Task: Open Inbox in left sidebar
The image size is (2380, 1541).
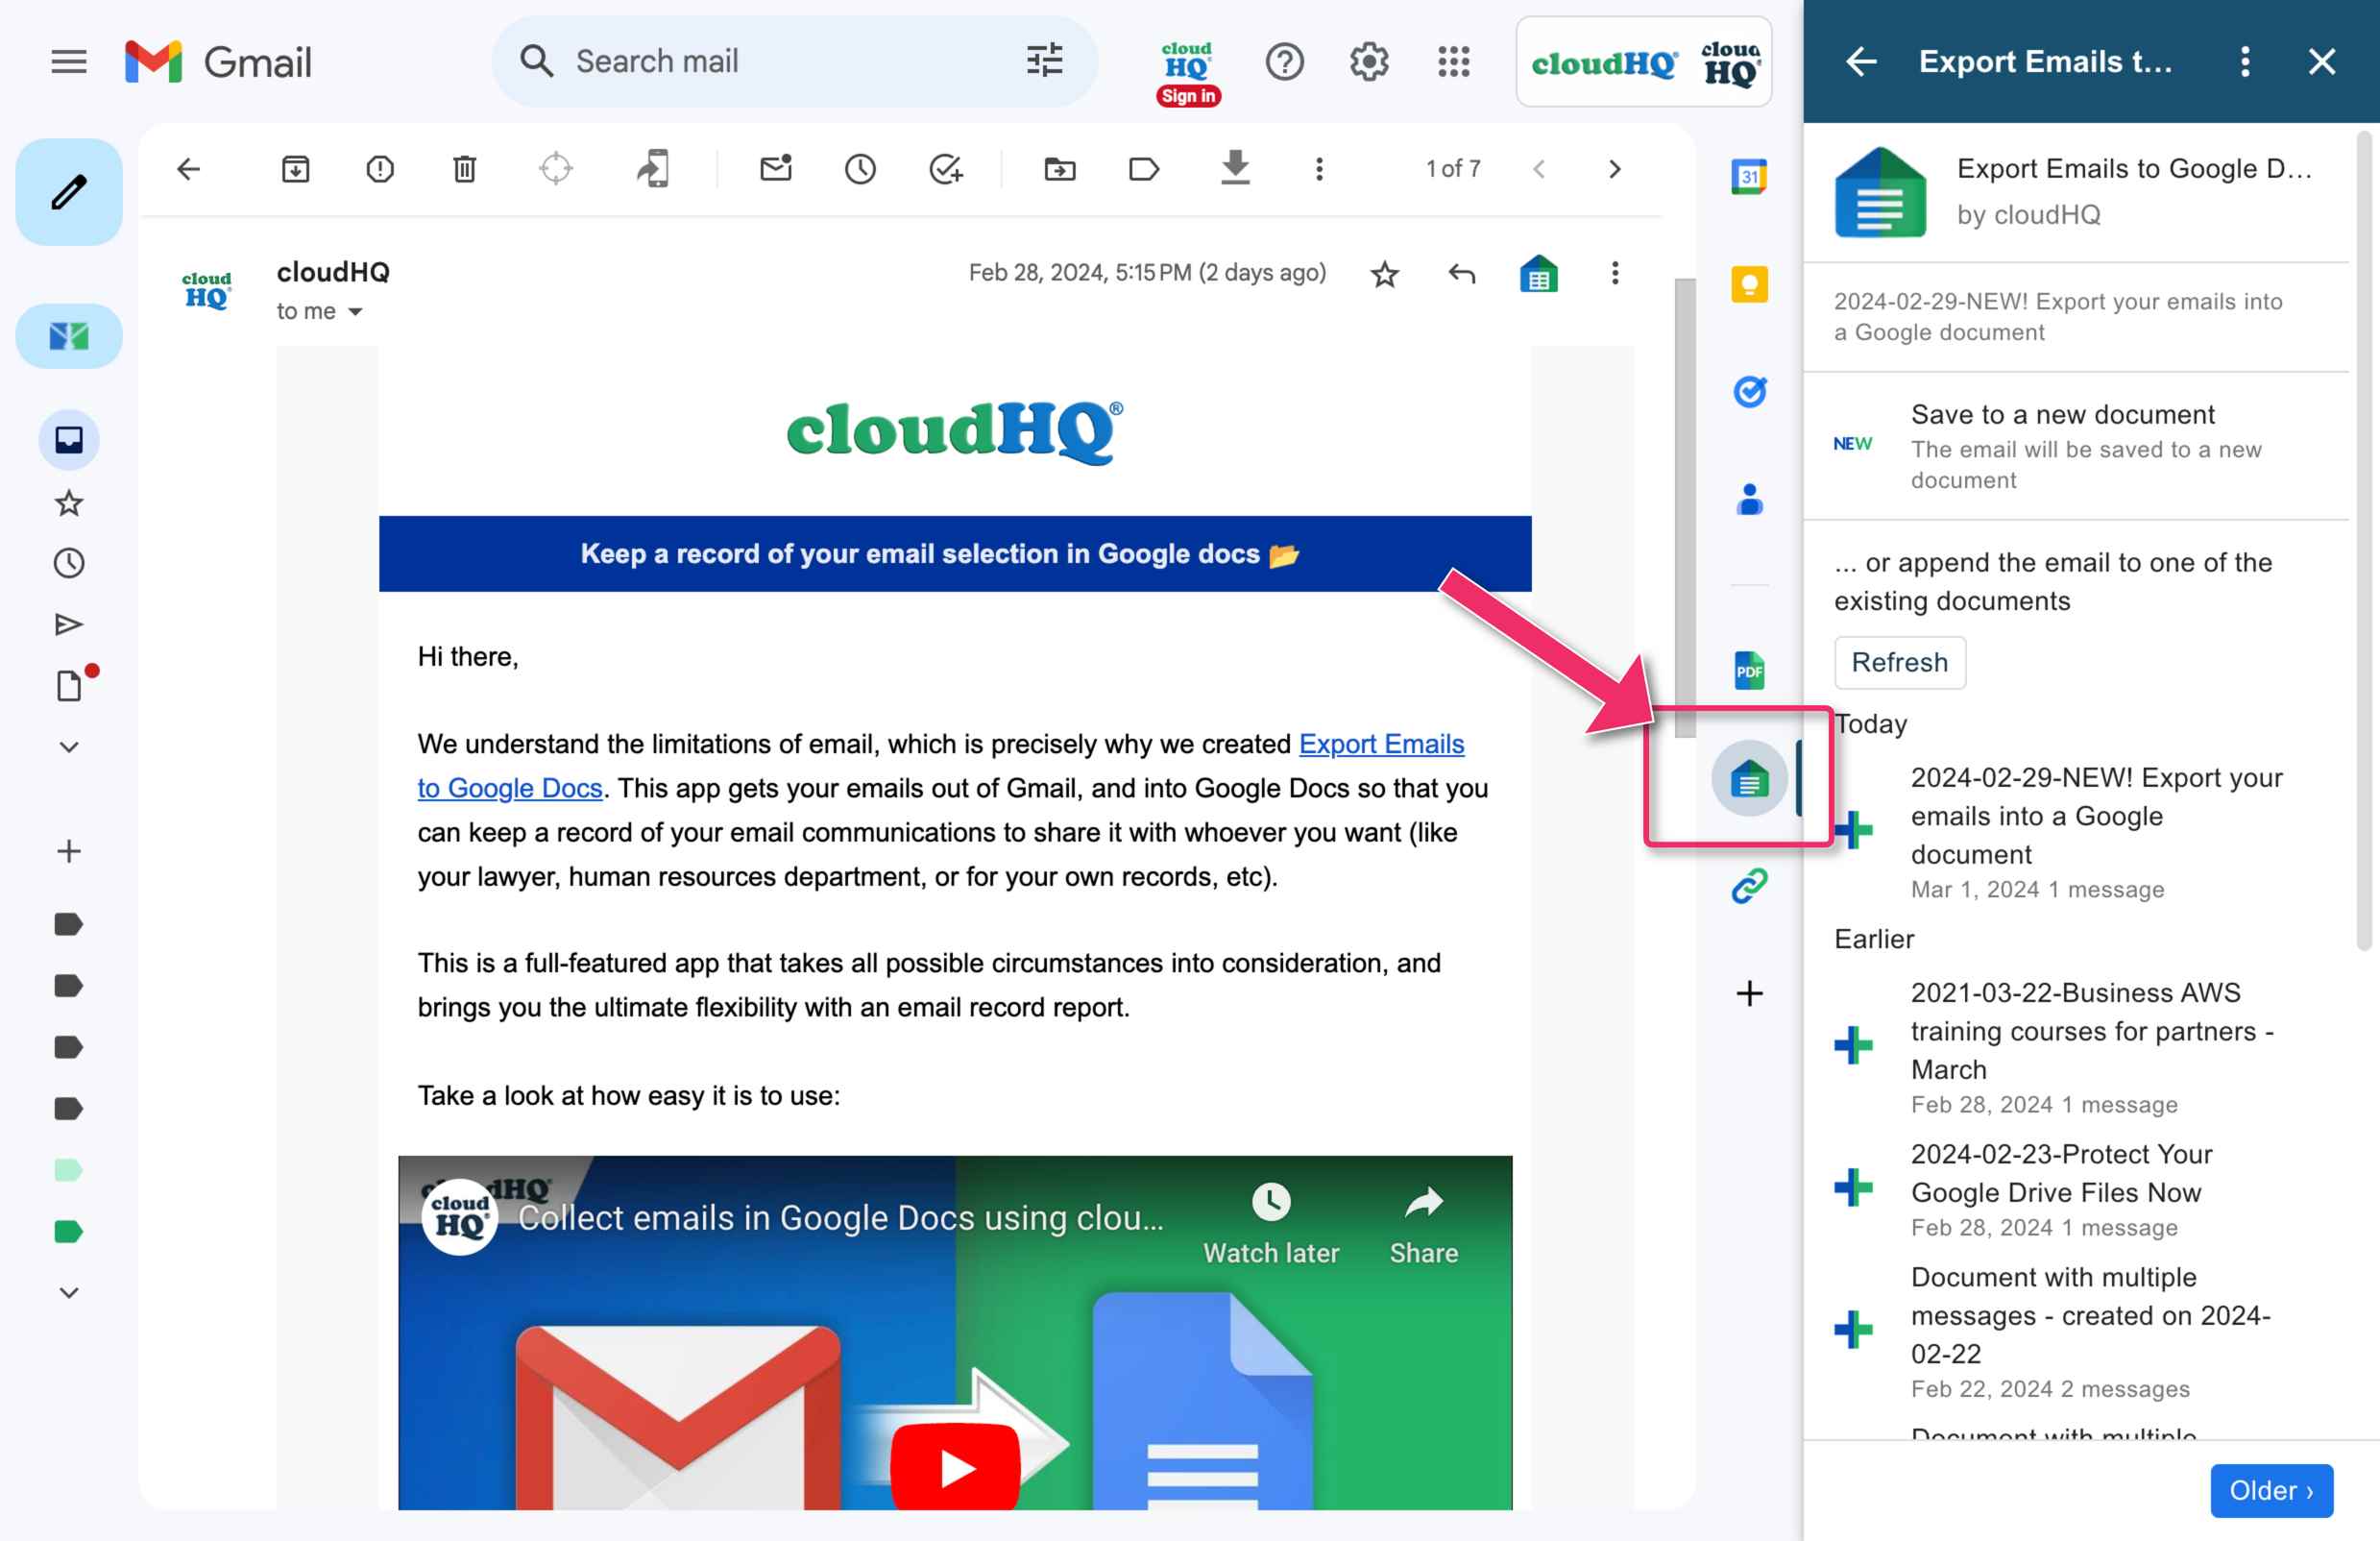Action: pos(69,439)
